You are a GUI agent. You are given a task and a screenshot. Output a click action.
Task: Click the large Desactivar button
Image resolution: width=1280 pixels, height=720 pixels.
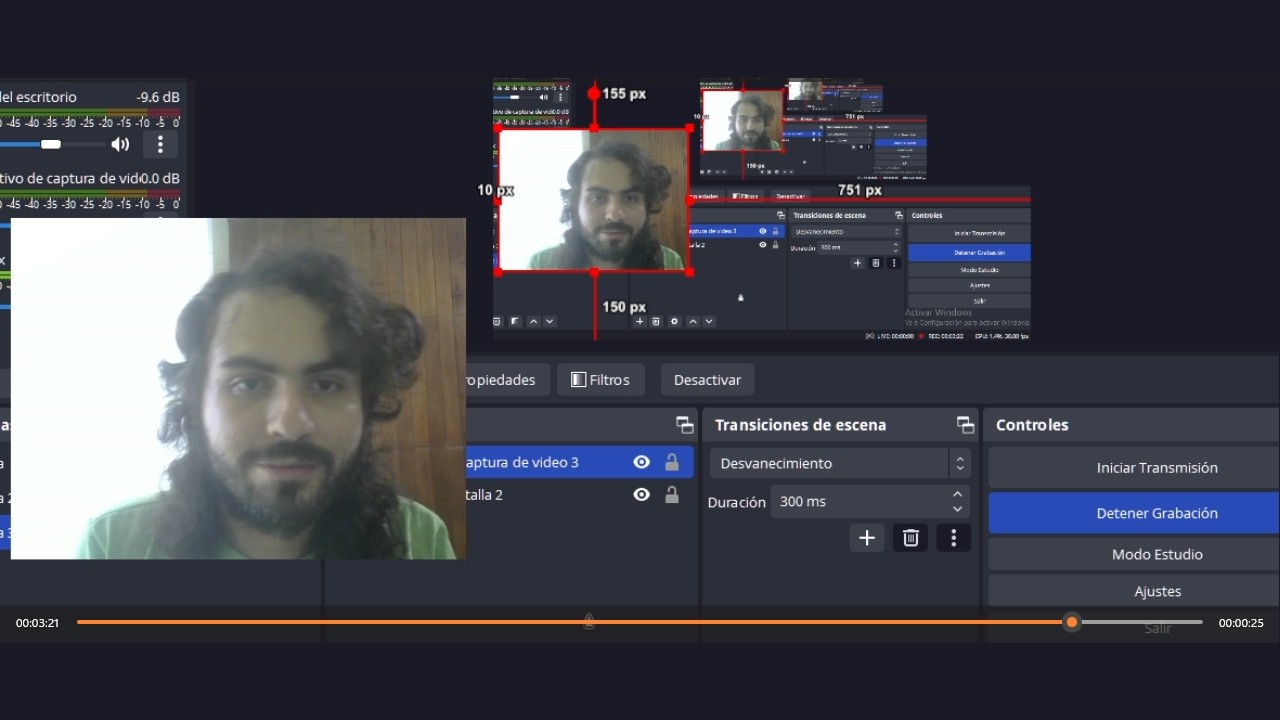pos(707,380)
